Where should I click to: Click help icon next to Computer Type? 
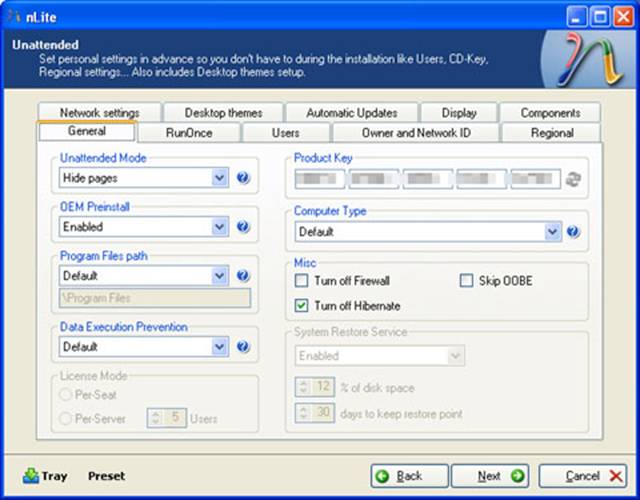click(573, 232)
